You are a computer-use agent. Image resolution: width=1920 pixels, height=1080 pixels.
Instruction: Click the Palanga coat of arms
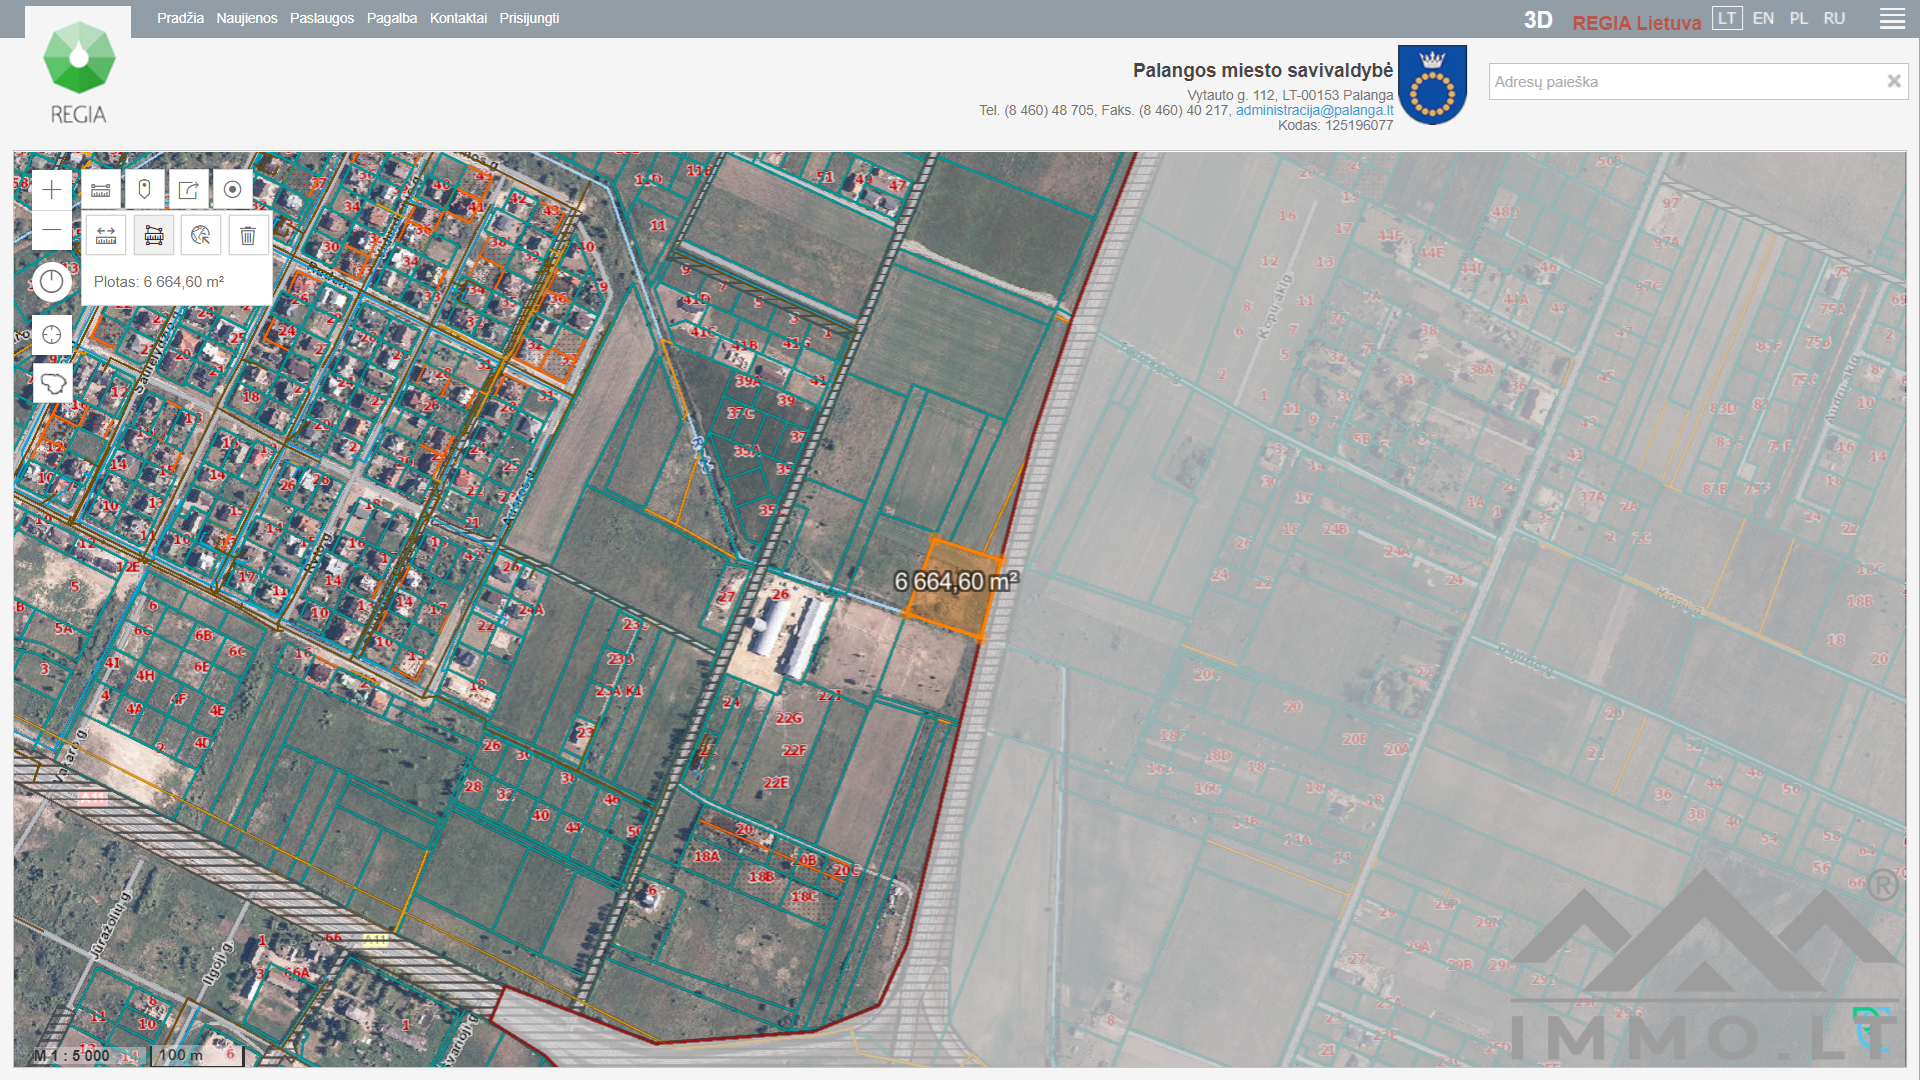pyautogui.click(x=1432, y=84)
